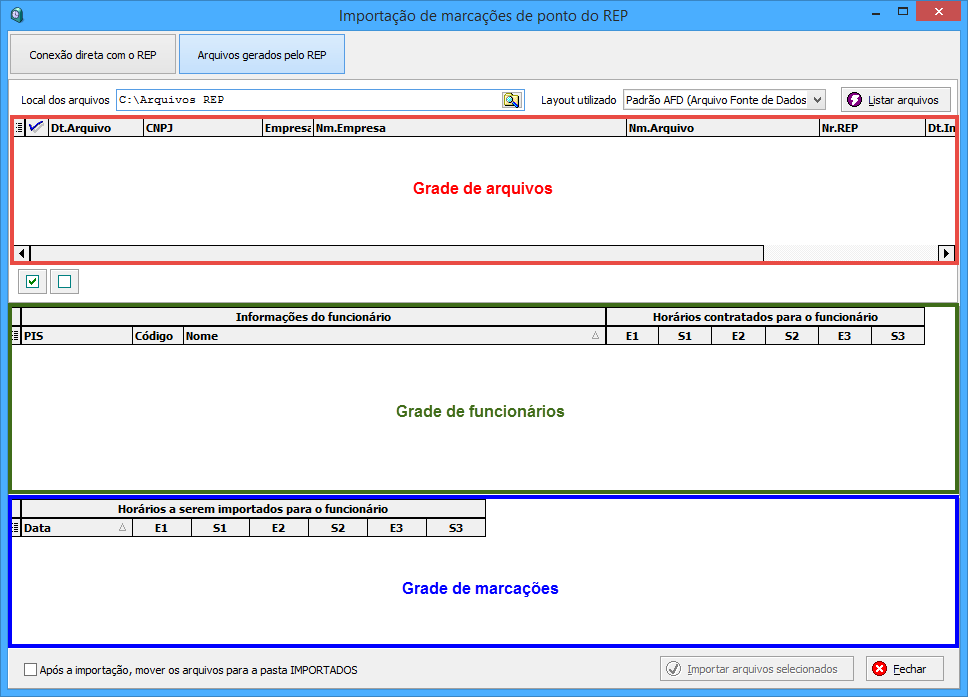This screenshot has width=968, height=697.
Task: Open file grid column selector icon
Action: tap(19, 128)
